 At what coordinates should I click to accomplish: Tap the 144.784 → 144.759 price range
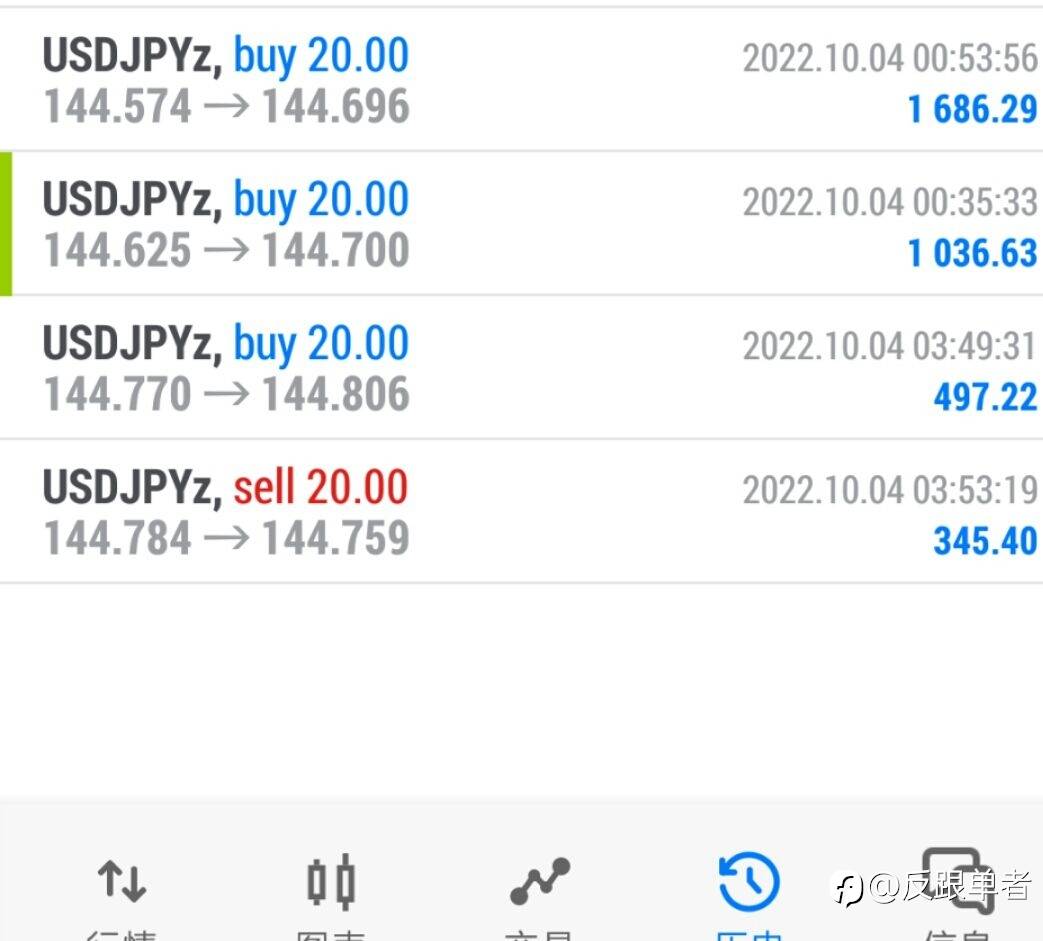(x=226, y=538)
